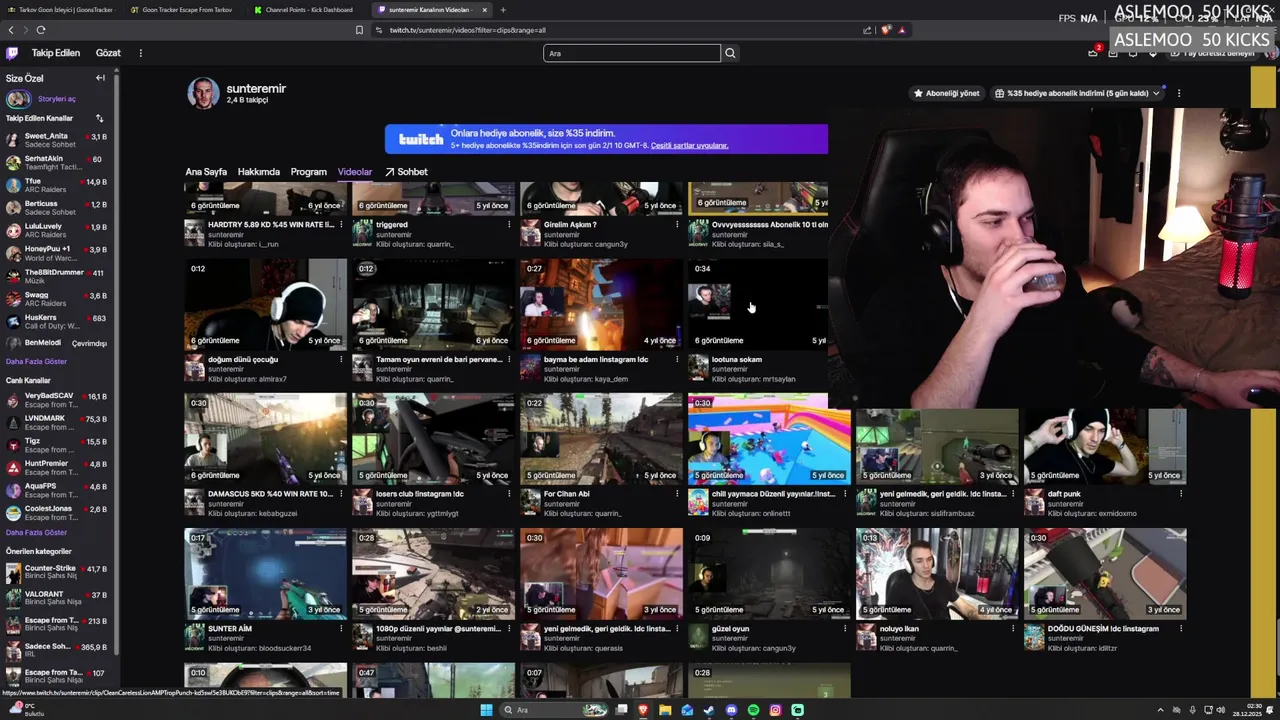This screenshot has width=1280, height=720.
Task: Open LuluLuvely in followed channels
Action: click(56, 230)
